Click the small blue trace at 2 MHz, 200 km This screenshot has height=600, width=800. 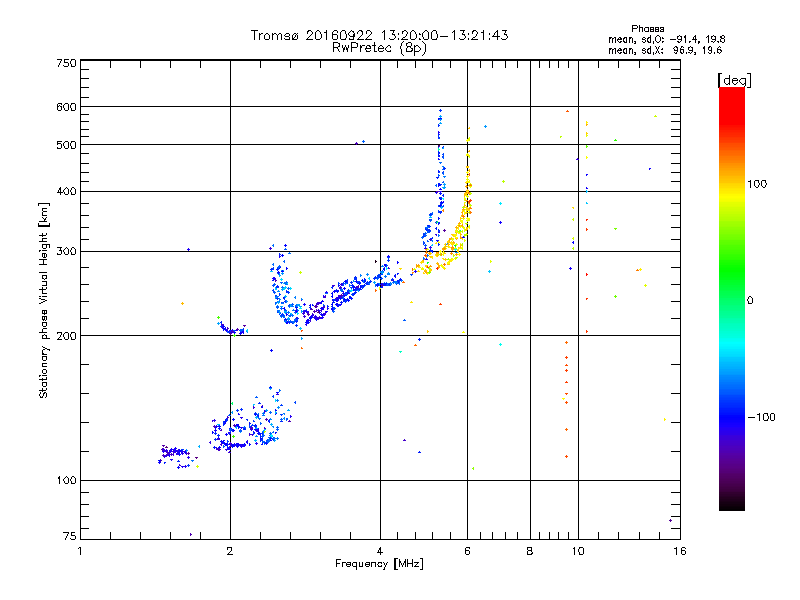232,329
